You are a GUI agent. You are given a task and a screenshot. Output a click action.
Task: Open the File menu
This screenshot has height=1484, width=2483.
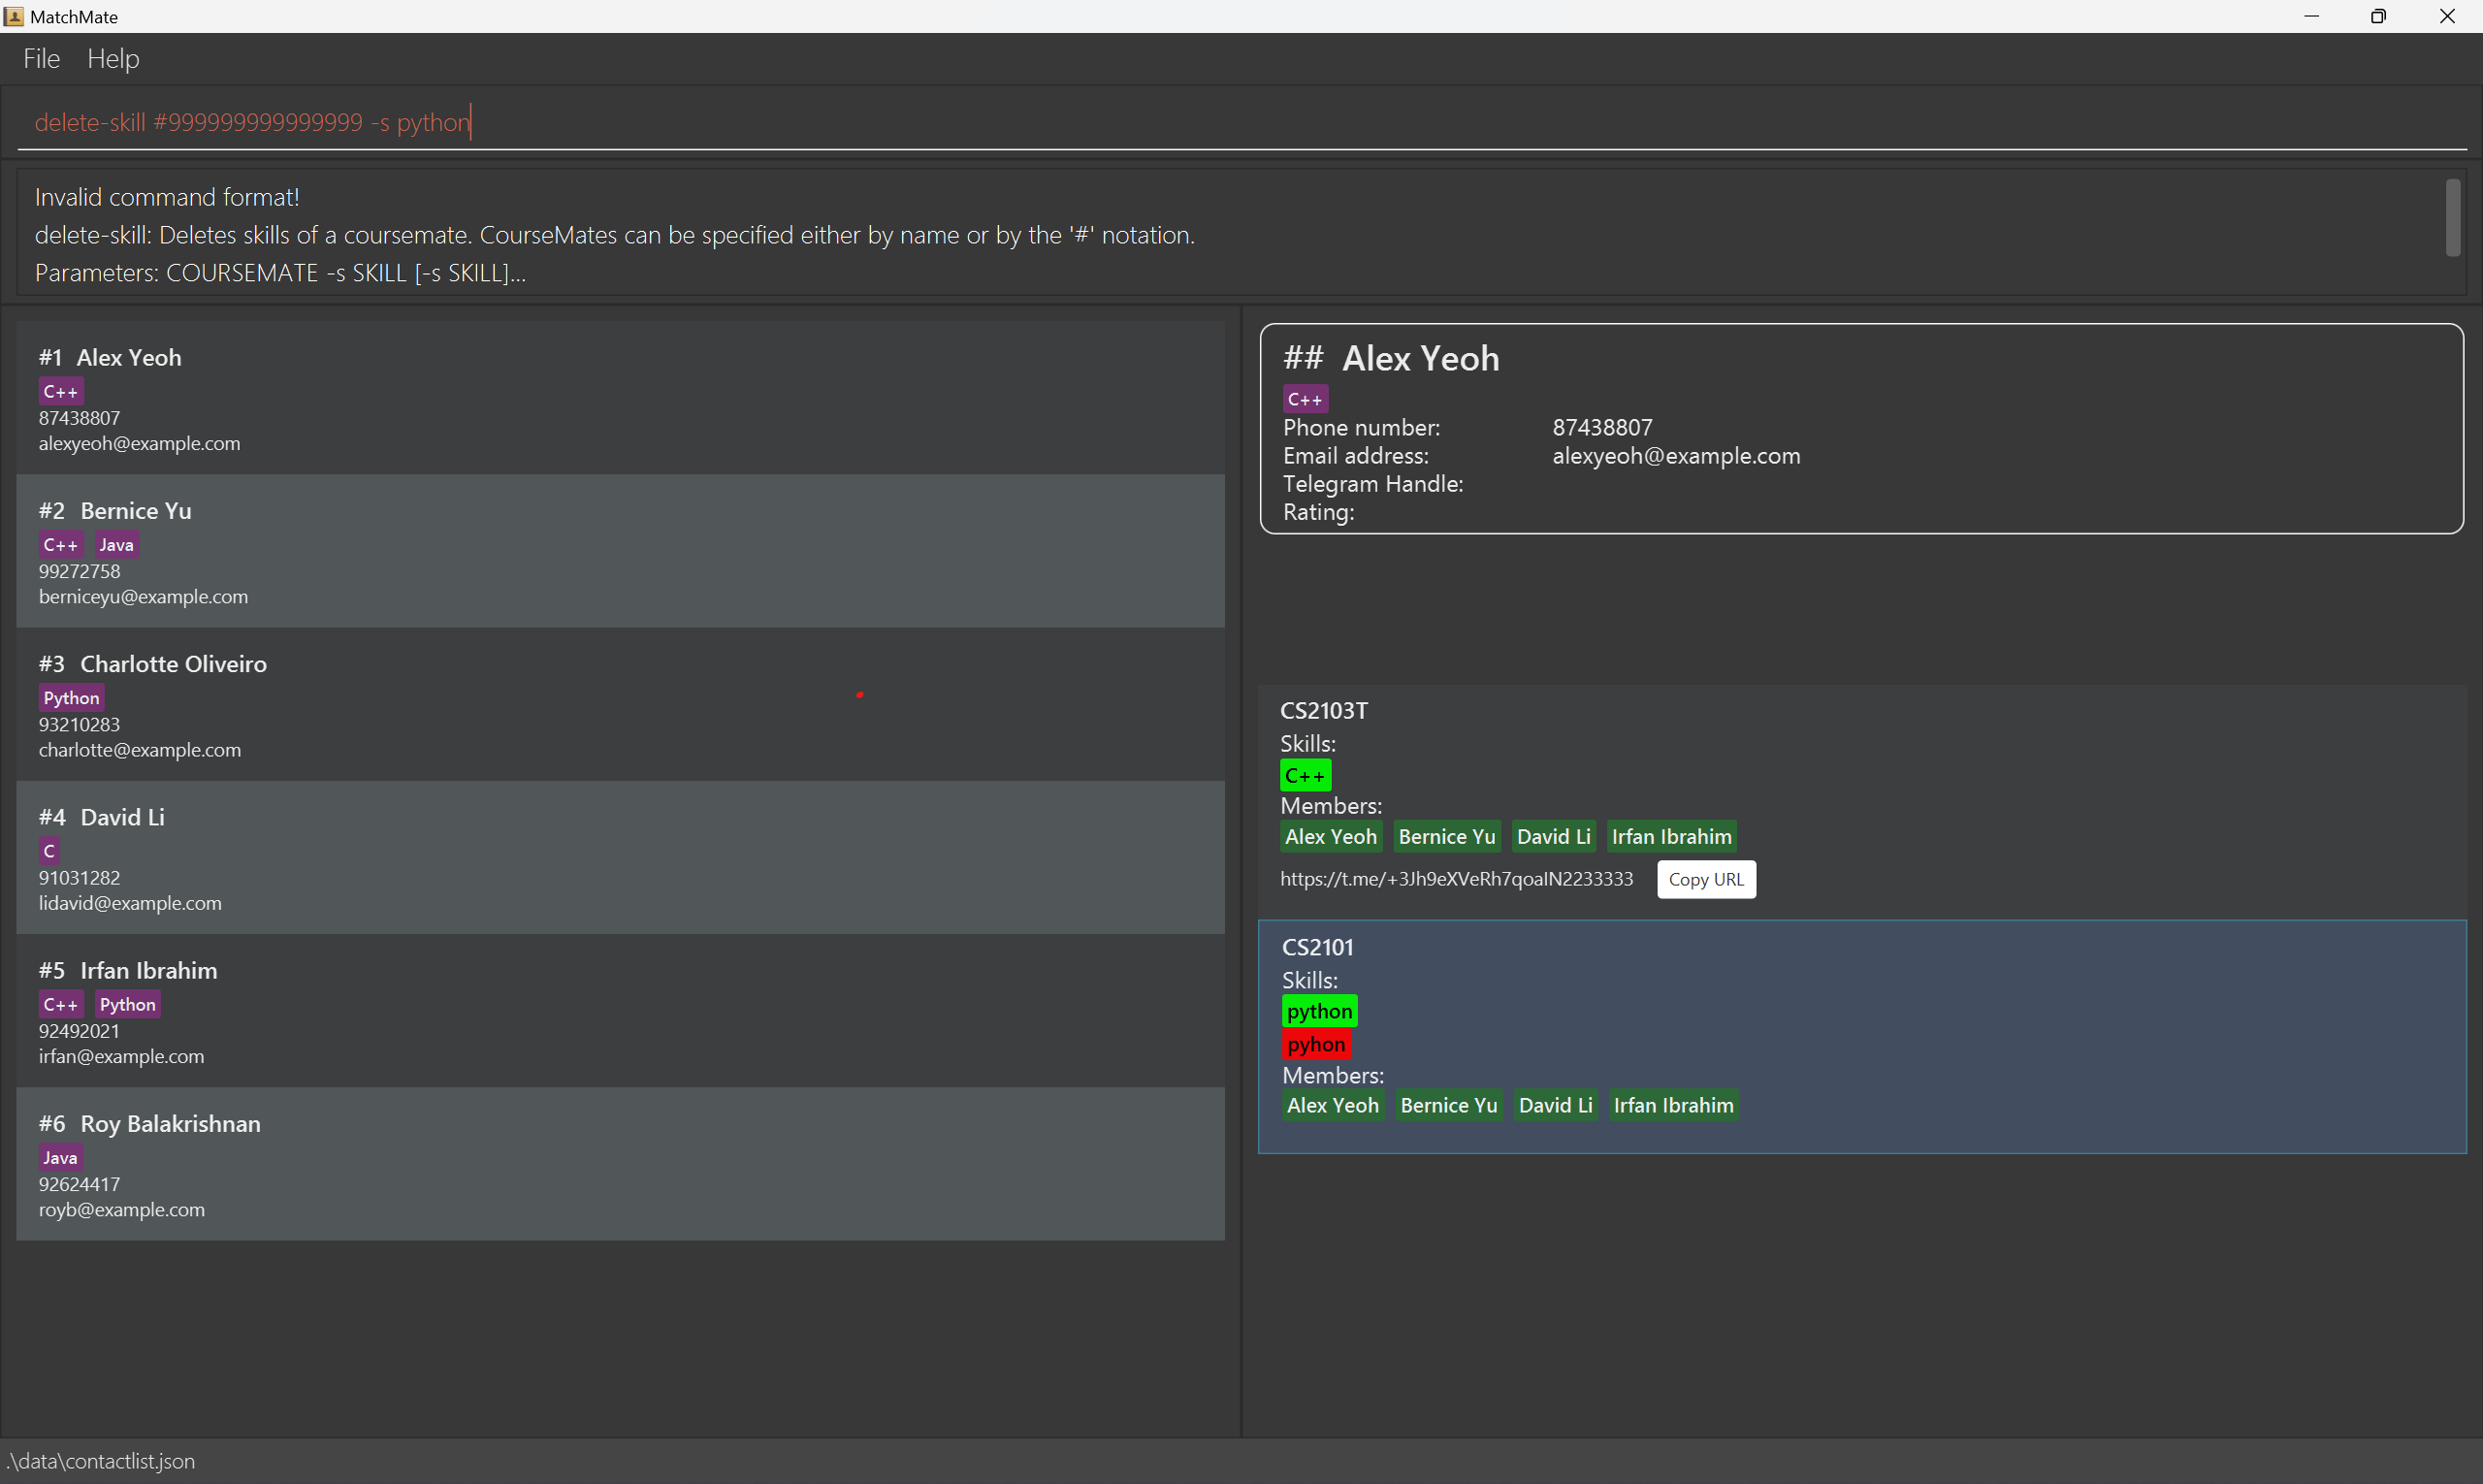pos(41,59)
